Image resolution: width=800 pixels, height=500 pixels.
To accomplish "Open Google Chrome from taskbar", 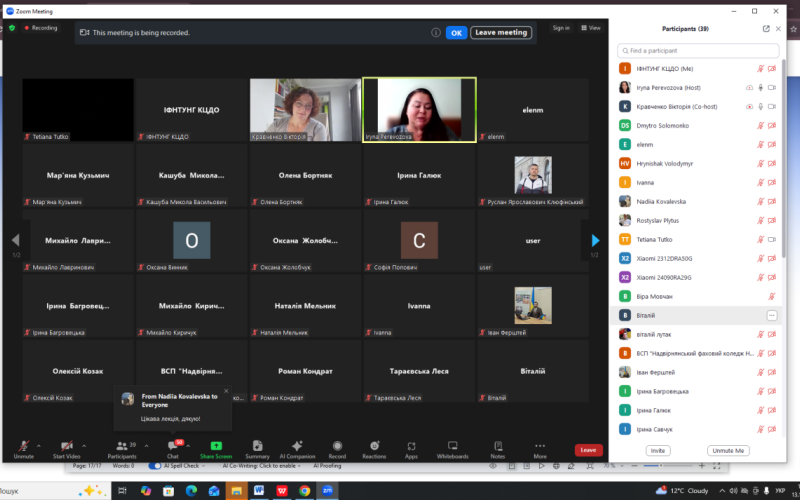I will 305,491.
